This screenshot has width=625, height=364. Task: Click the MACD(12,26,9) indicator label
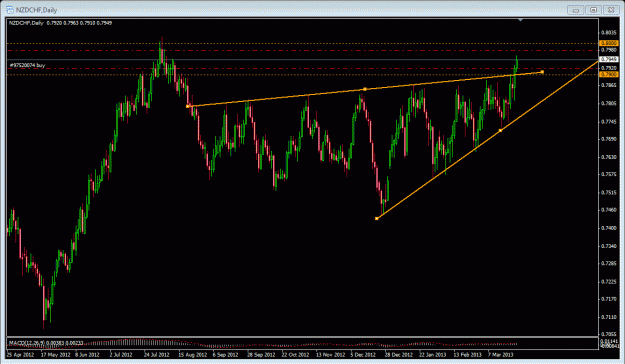tap(46, 343)
